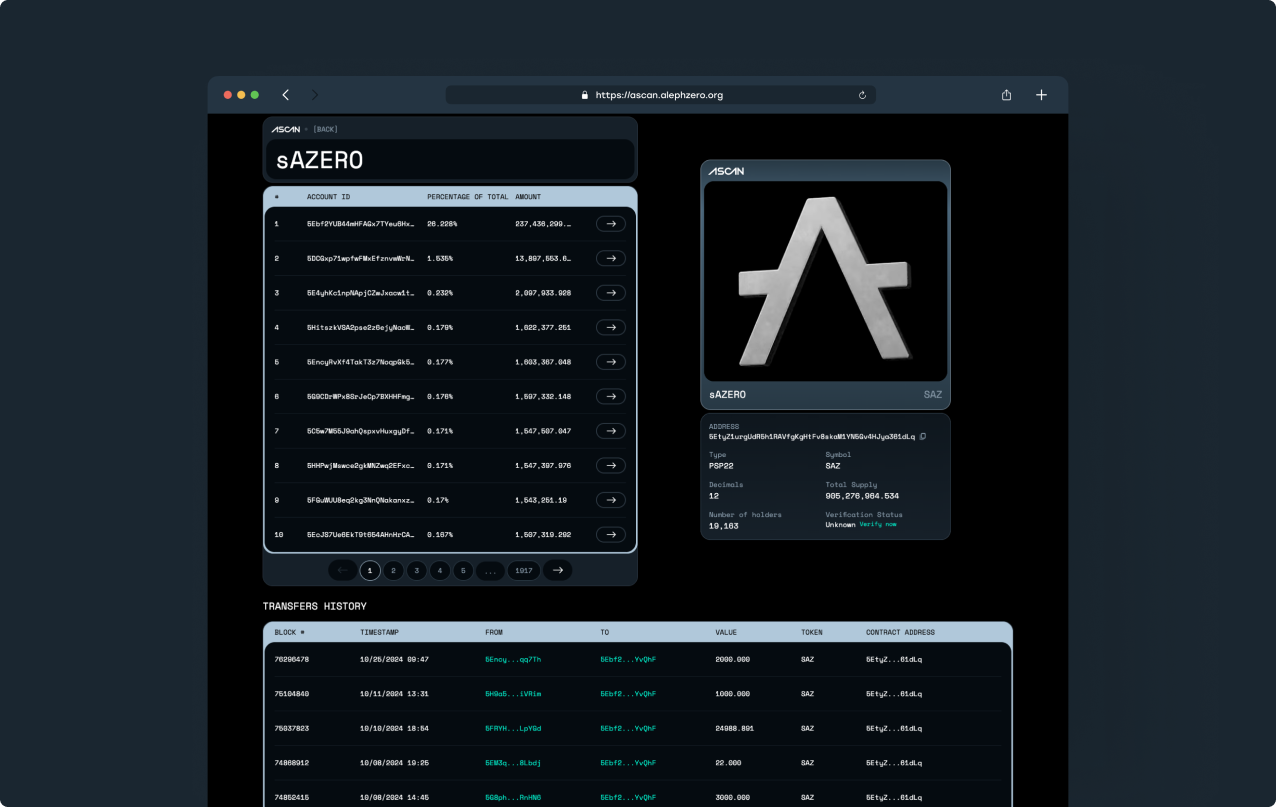Image resolution: width=1276 pixels, height=807 pixels.
Task: Go to next holders page arrow
Action: [x=557, y=570]
